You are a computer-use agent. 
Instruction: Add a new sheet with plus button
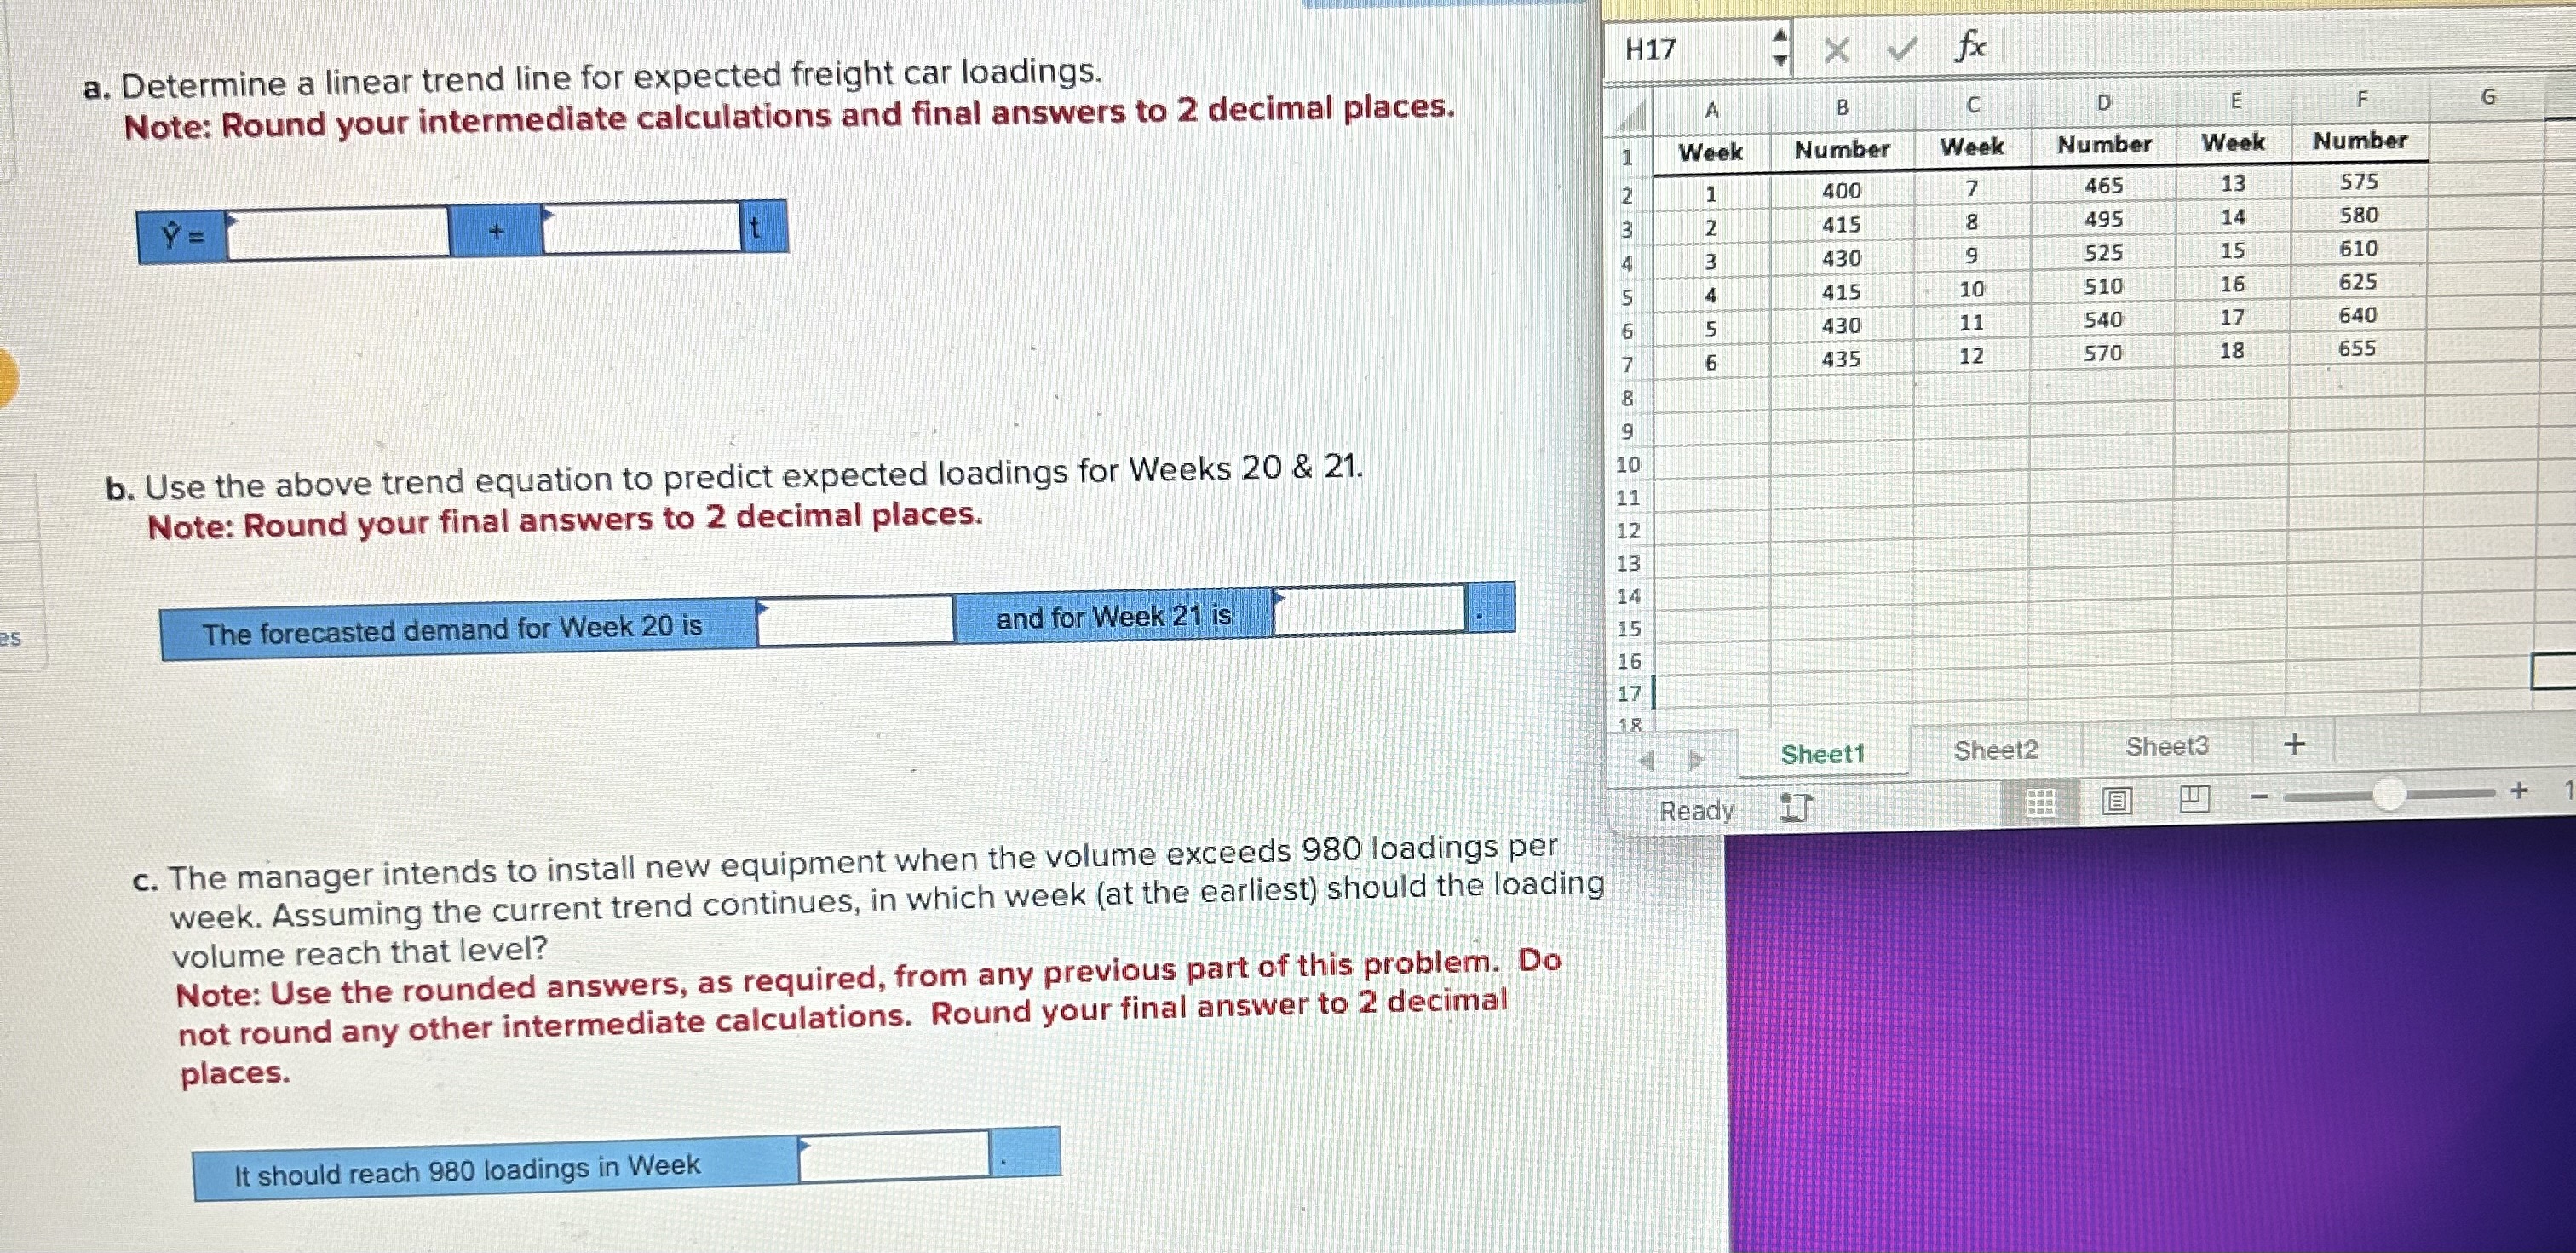pyautogui.click(x=2295, y=744)
